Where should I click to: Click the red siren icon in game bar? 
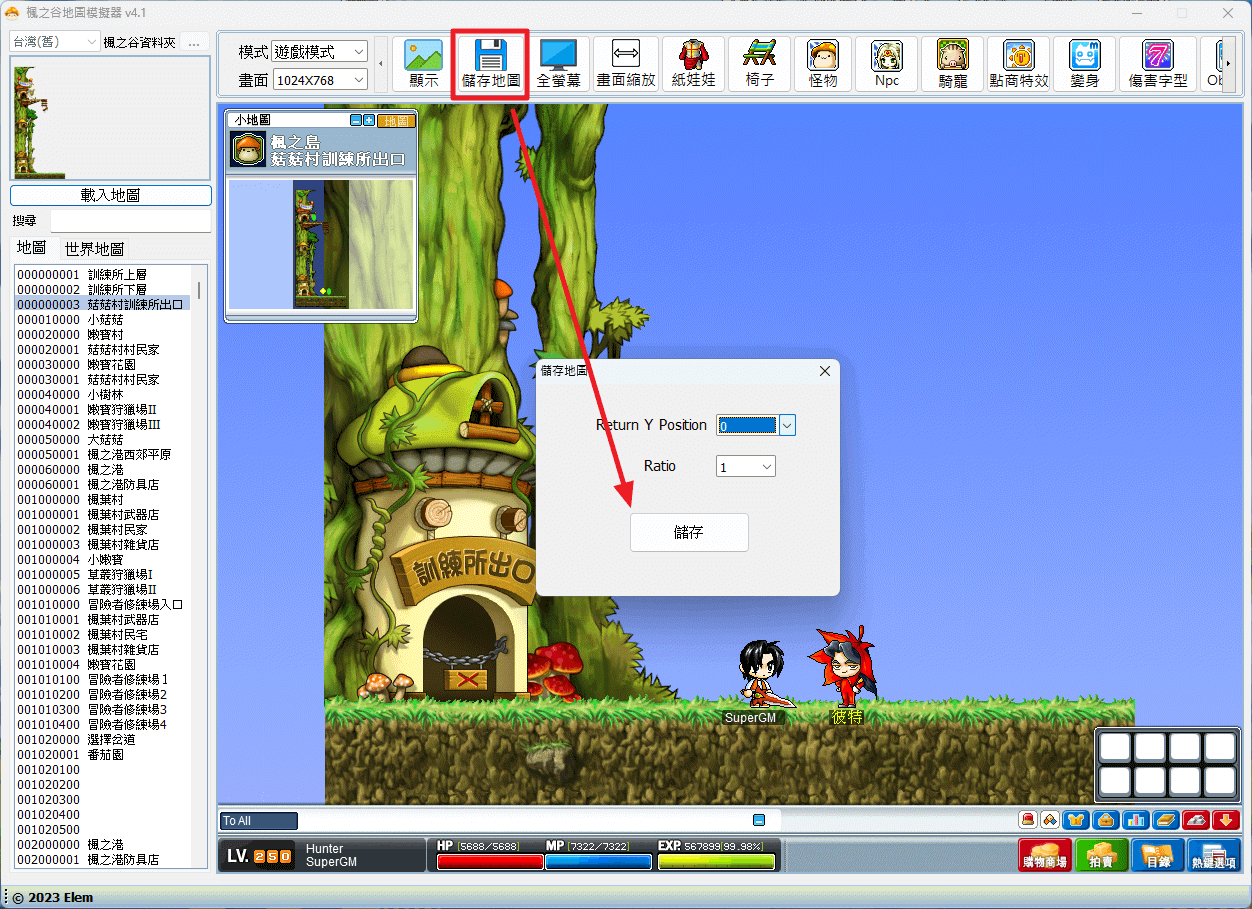[x=1028, y=820]
